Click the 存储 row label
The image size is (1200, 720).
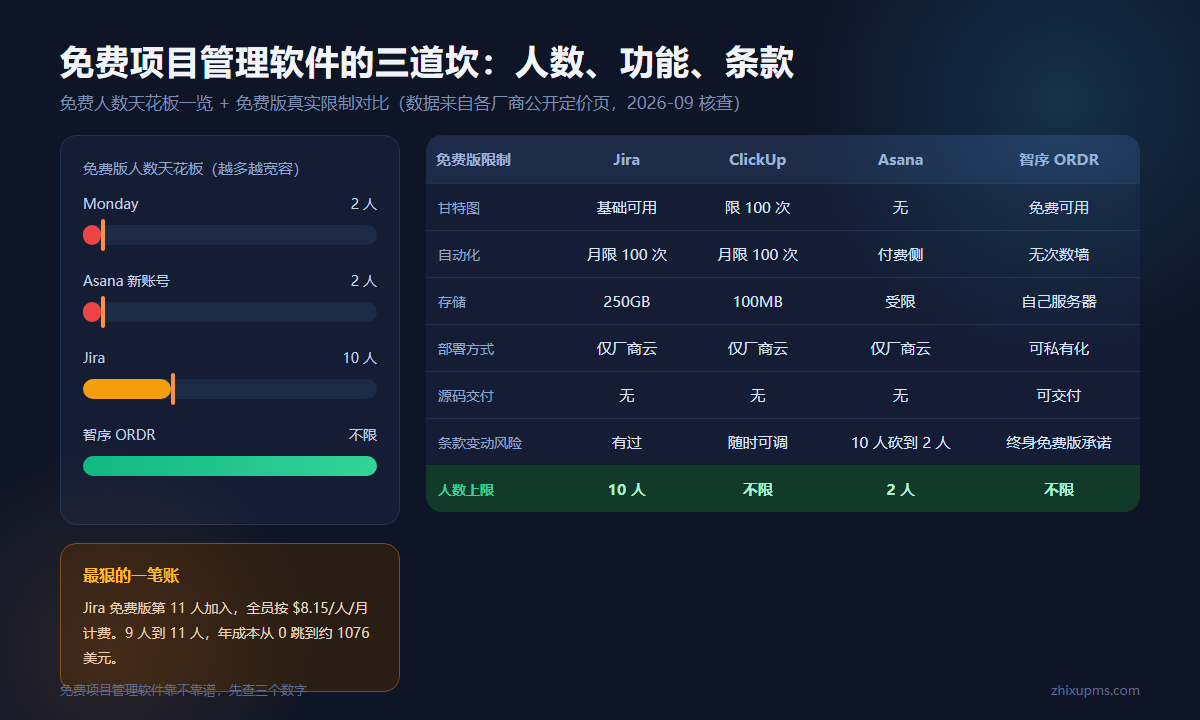point(452,302)
